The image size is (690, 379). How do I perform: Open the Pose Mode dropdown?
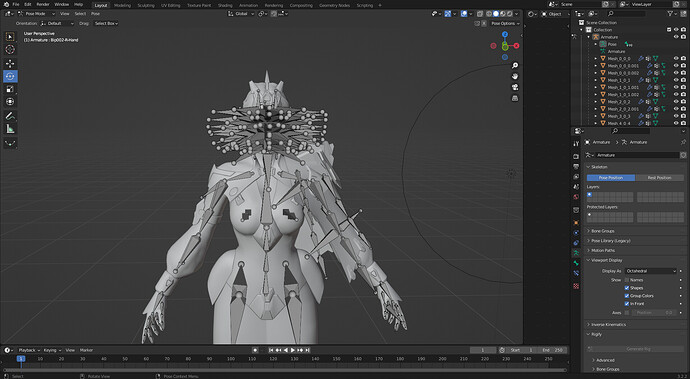click(x=37, y=14)
